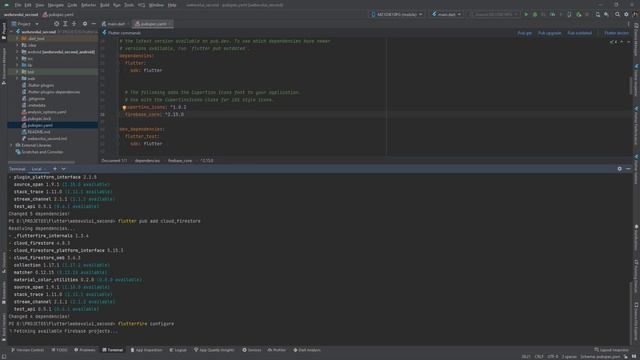Click Flutter doctor link
Screen dimensions: 640x360
coord(616,33)
